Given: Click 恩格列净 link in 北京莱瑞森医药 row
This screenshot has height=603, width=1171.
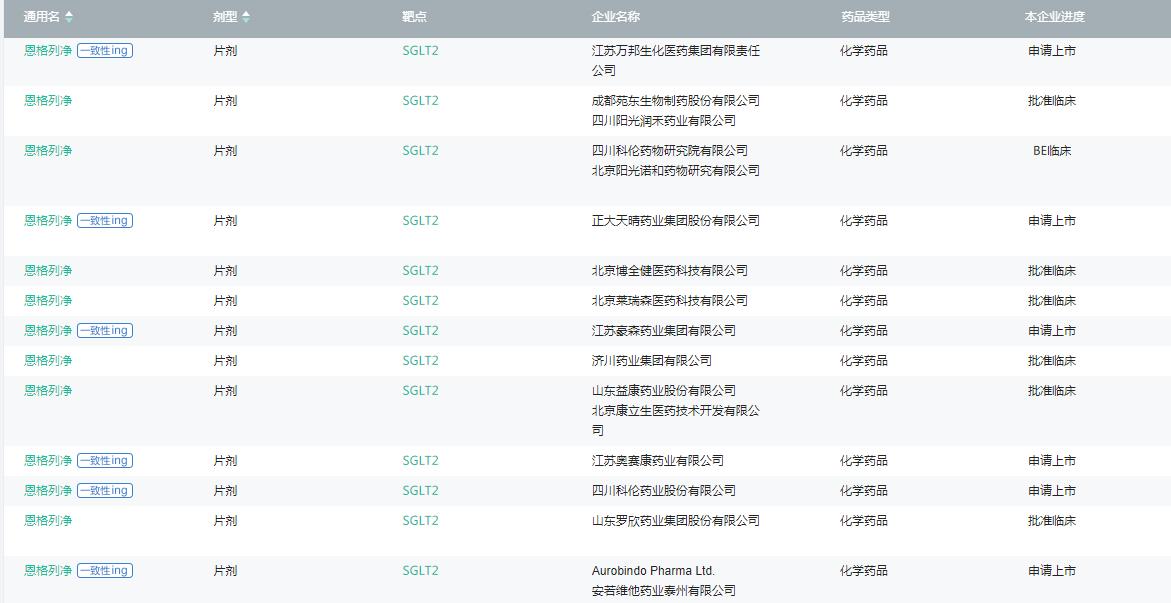Looking at the screenshot, I should pos(48,301).
